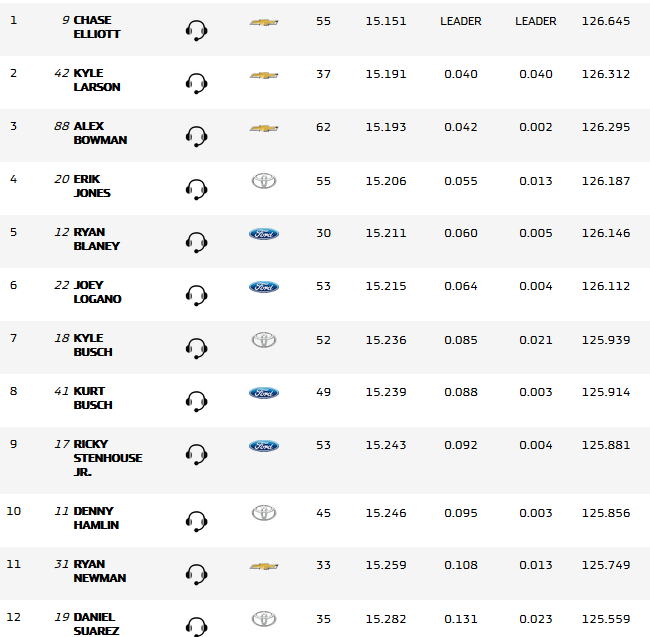
Task: Open Kyle Larson driver link
Action: click(x=96, y=80)
